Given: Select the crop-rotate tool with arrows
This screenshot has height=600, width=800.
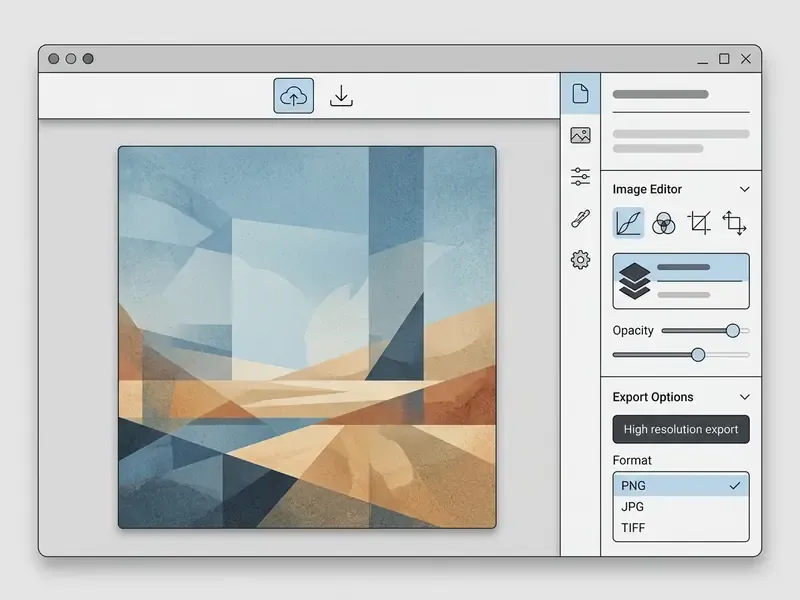Looking at the screenshot, I should (734, 223).
